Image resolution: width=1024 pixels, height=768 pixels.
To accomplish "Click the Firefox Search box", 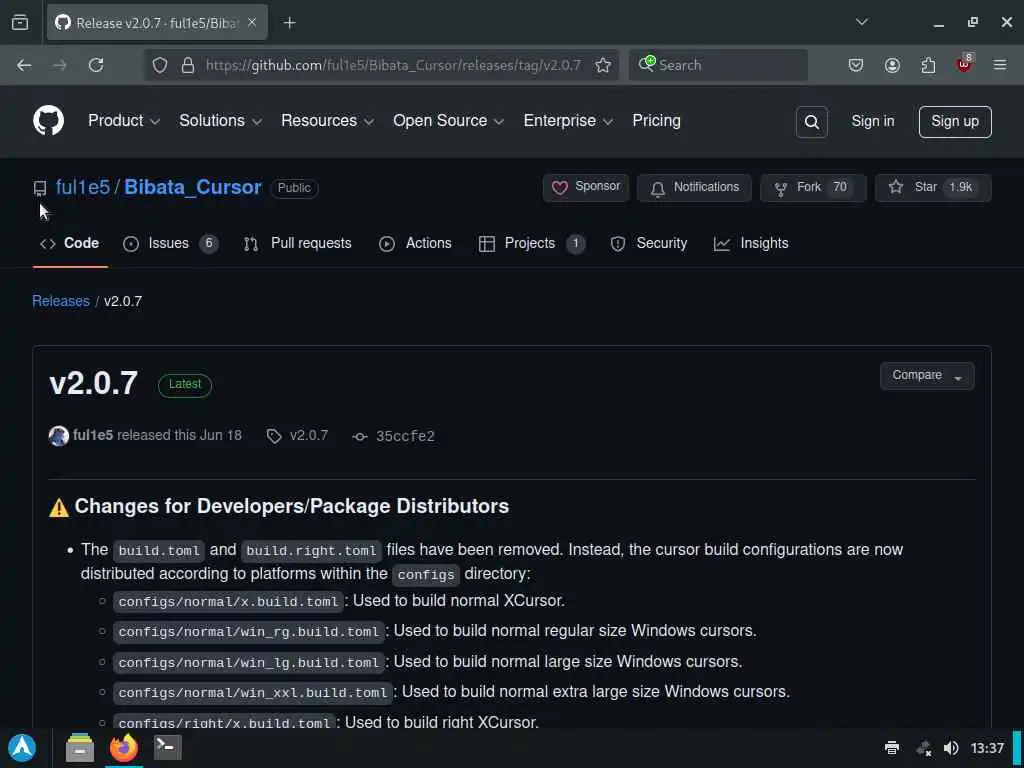I will click(718, 65).
